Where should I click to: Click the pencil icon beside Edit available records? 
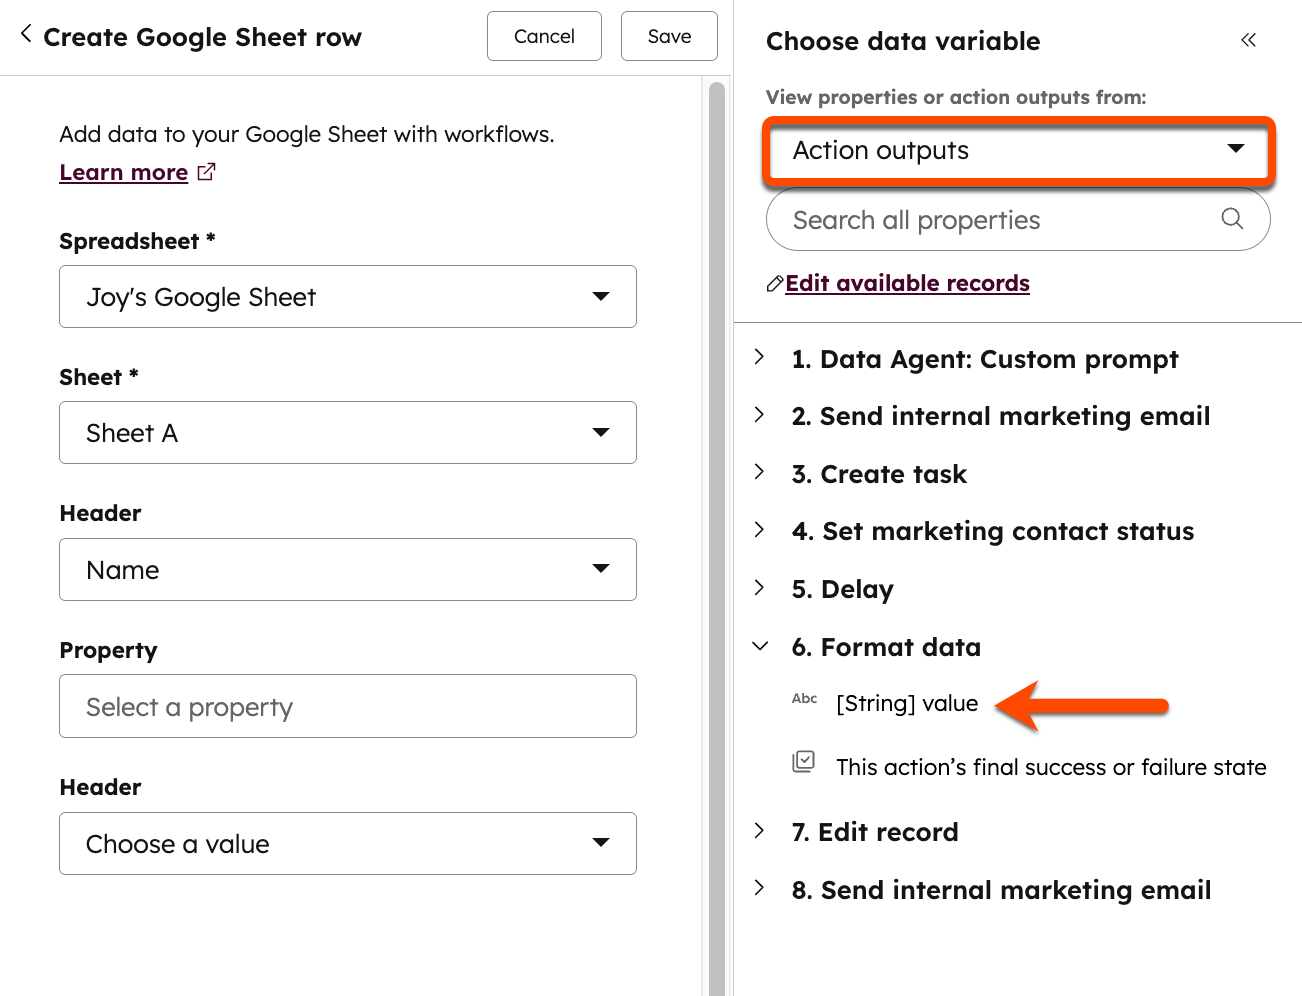point(773,283)
